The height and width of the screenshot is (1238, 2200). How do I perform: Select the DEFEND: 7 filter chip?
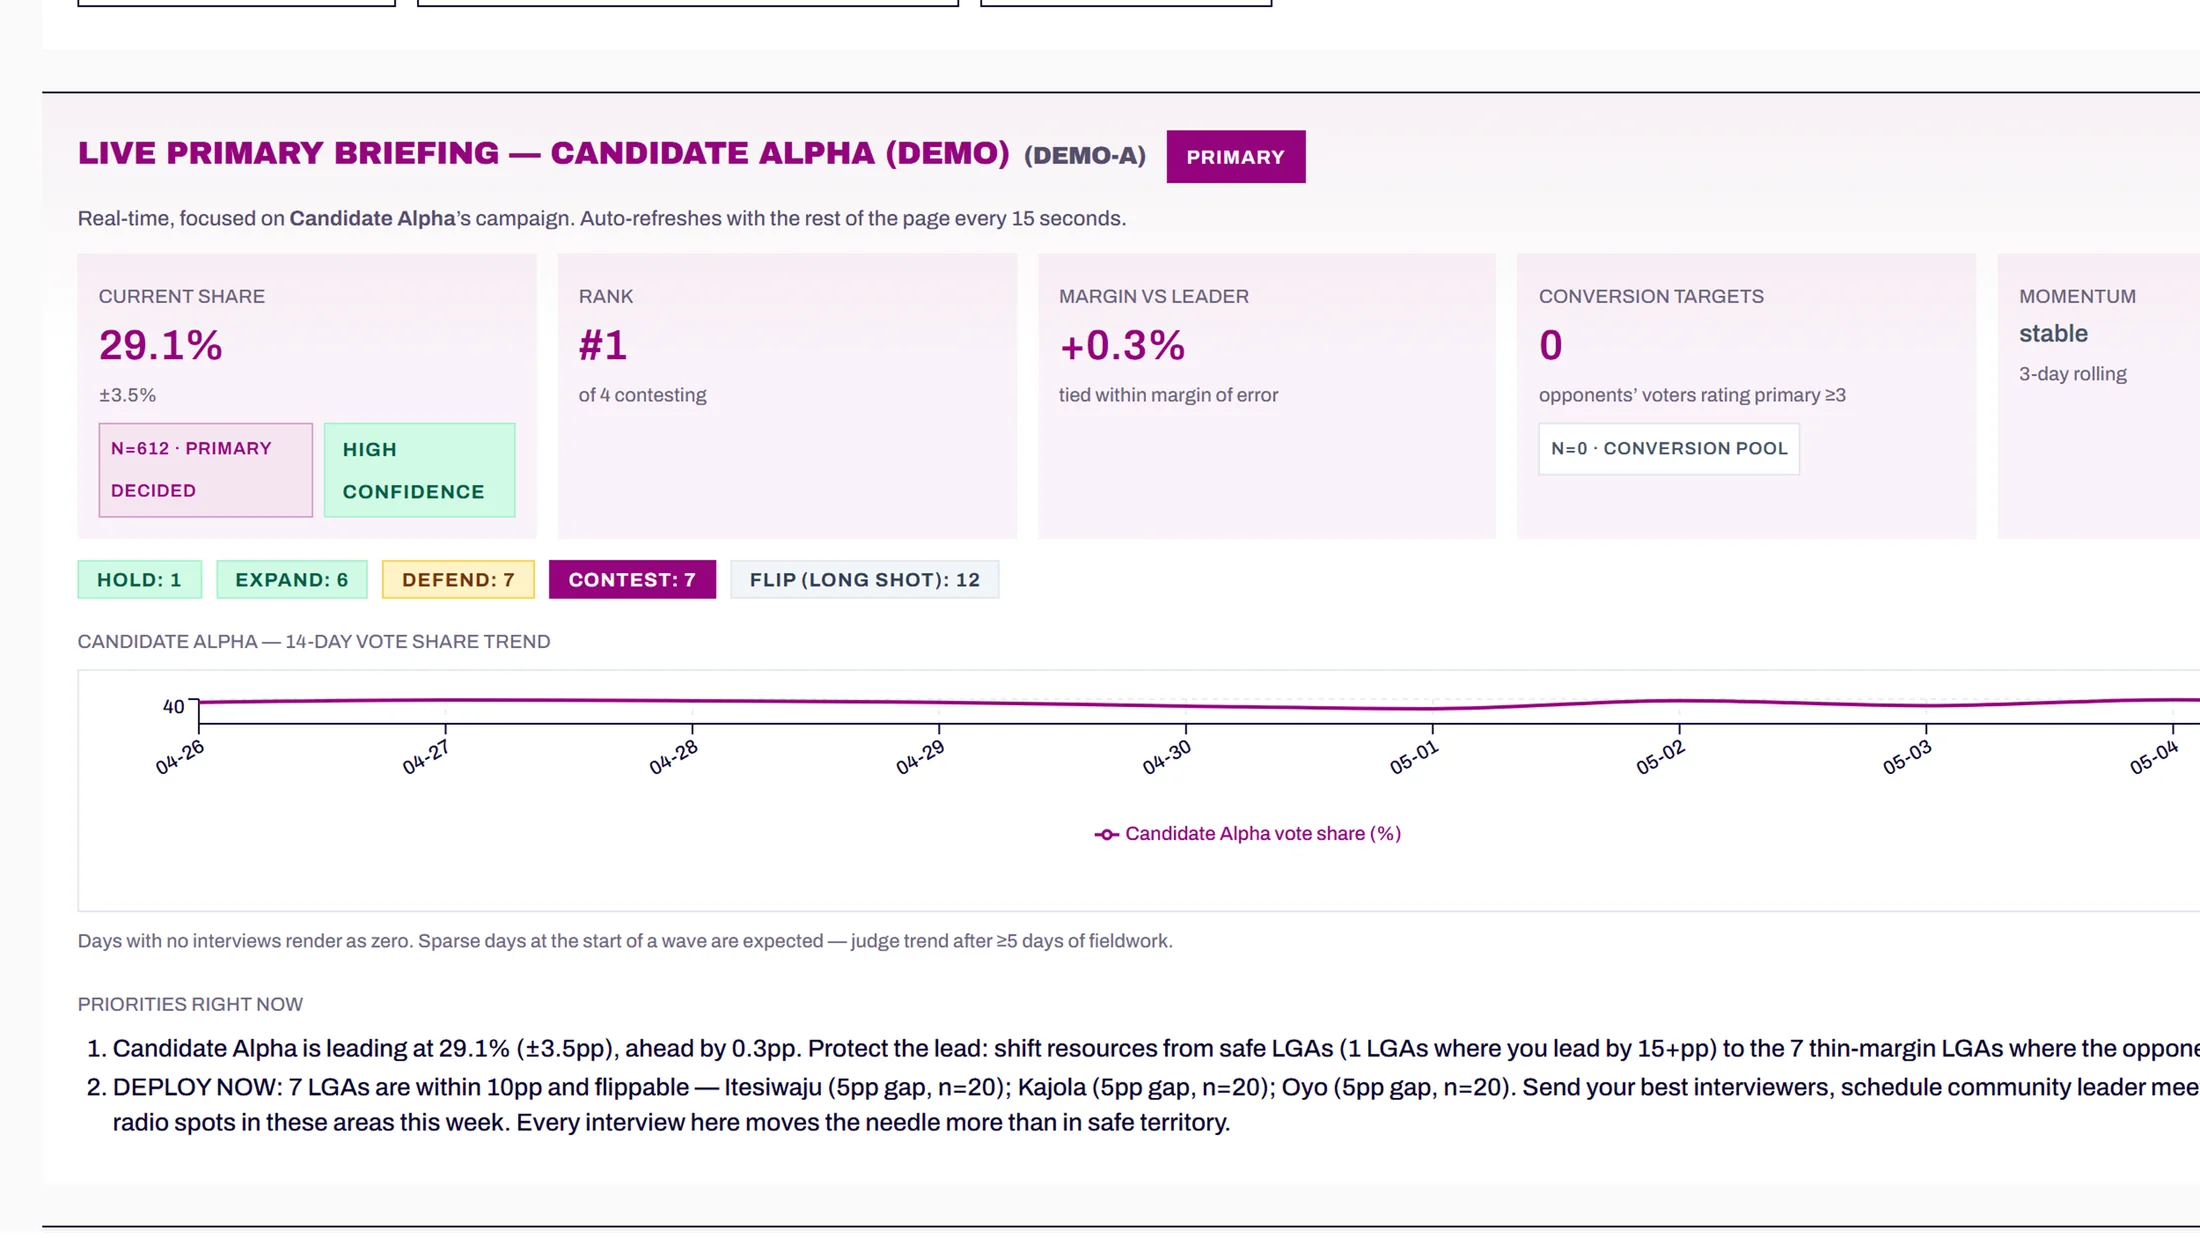click(458, 580)
